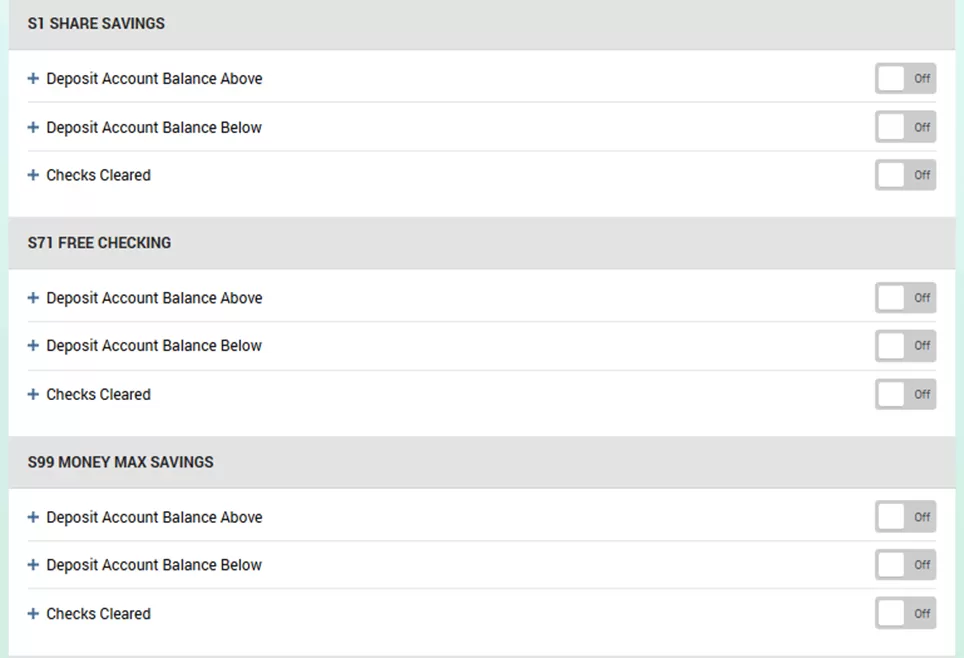The height and width of the screenshot is (658, 964).
Task: Enable Balance Above toggle for S99 Money Max Savings
Action: [x=906, y=517]
